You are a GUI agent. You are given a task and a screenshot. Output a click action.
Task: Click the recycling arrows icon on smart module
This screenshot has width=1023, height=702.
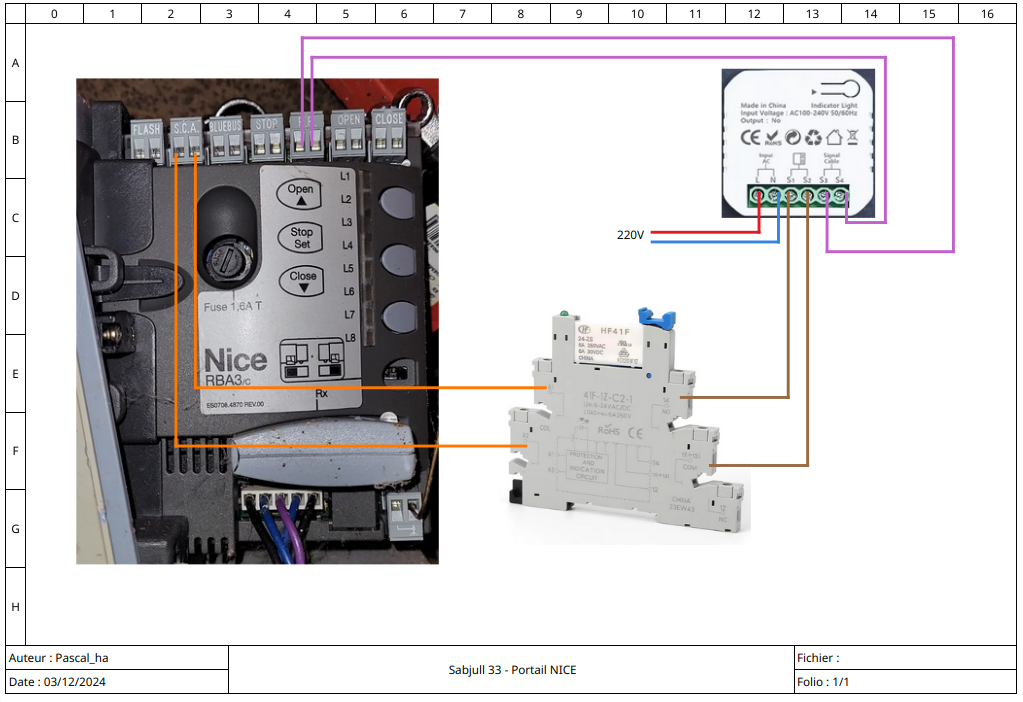(x=812, y=137)
